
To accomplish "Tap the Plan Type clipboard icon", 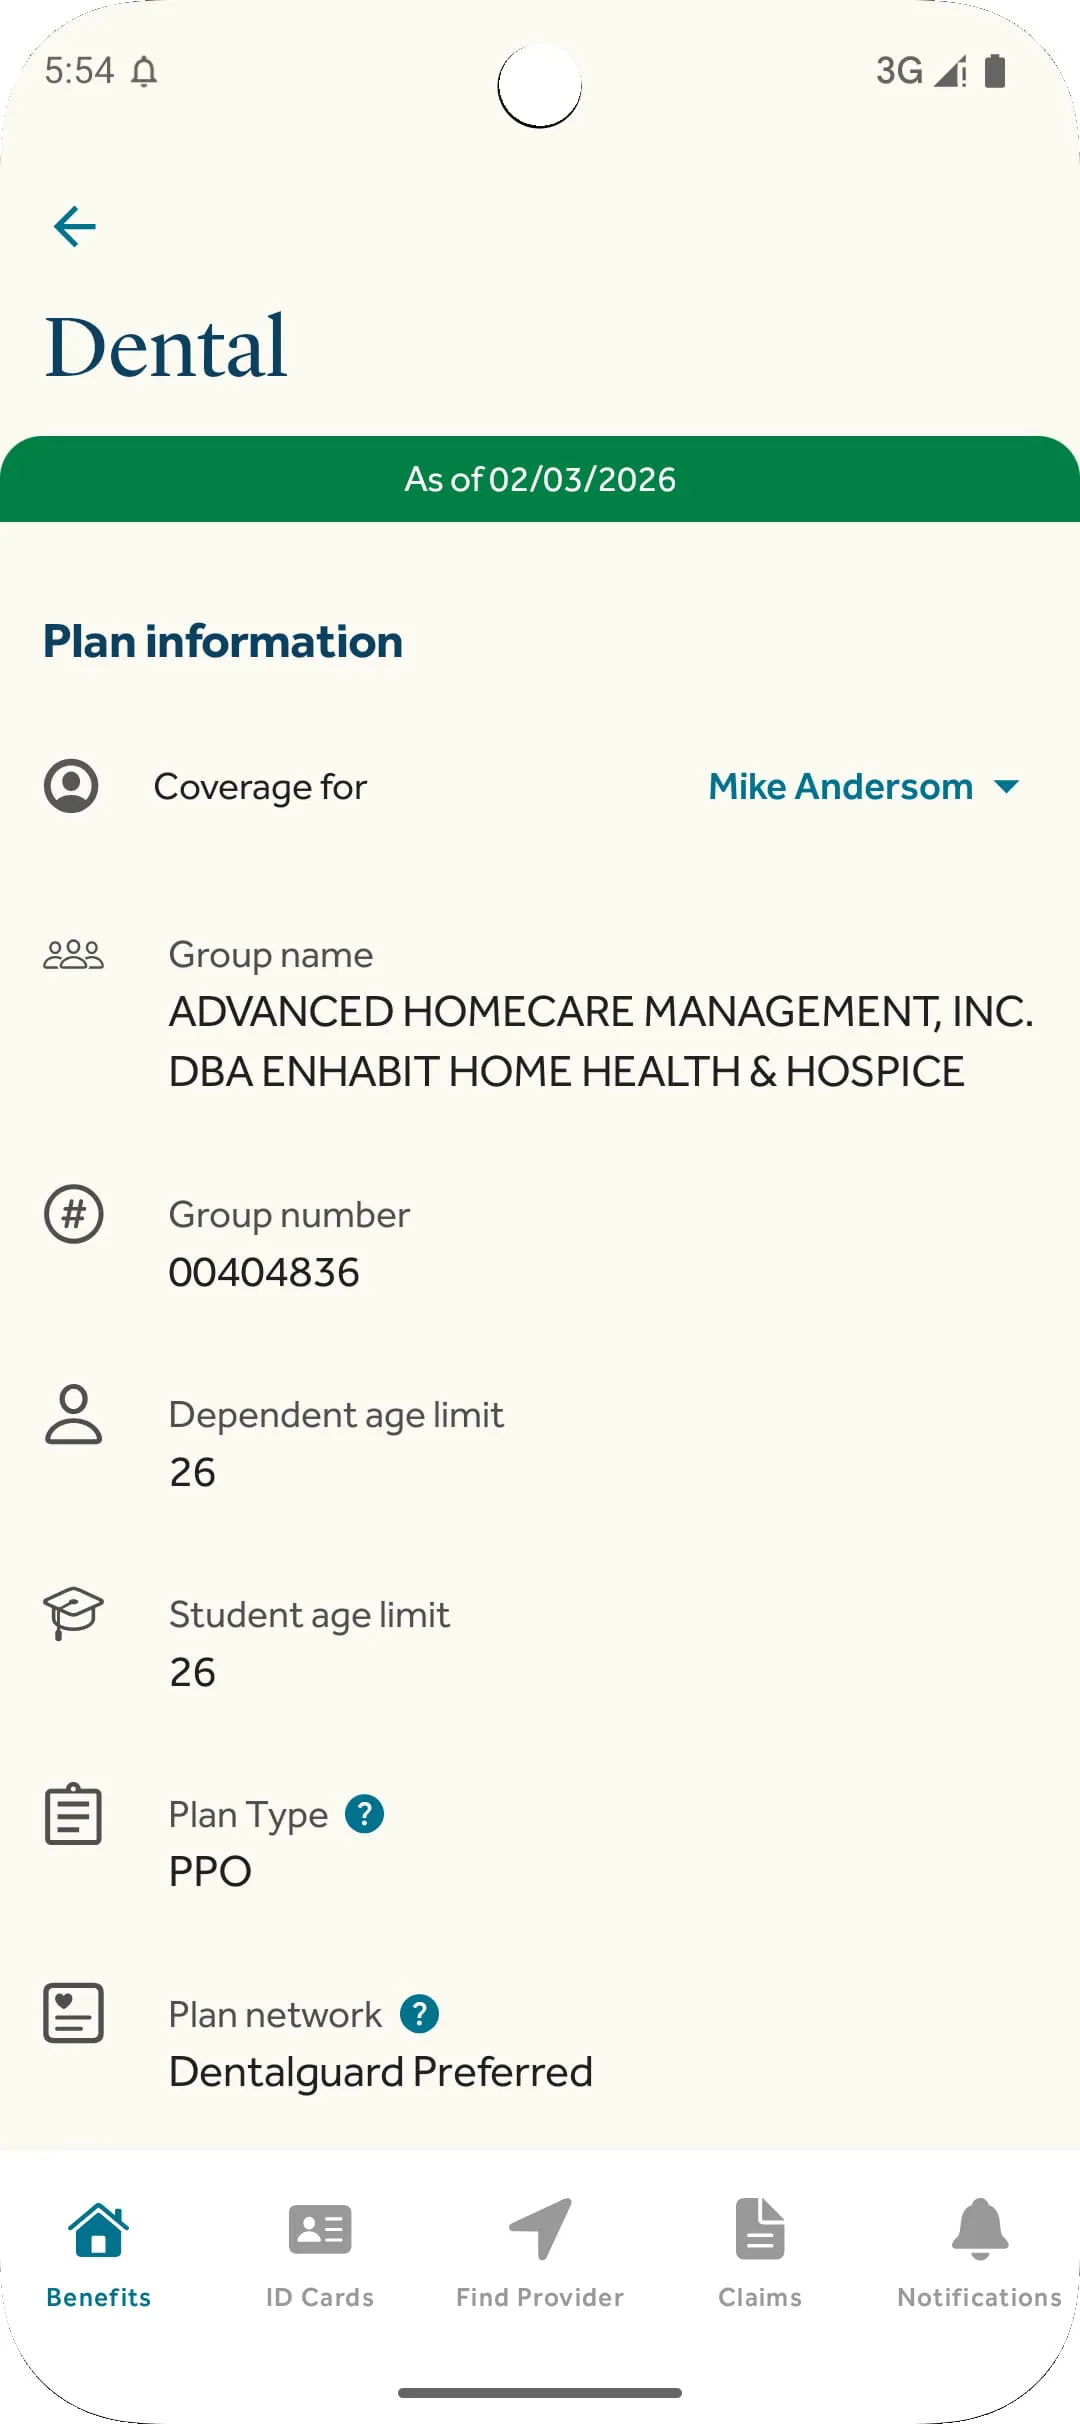I will [x=73, y=1814].
